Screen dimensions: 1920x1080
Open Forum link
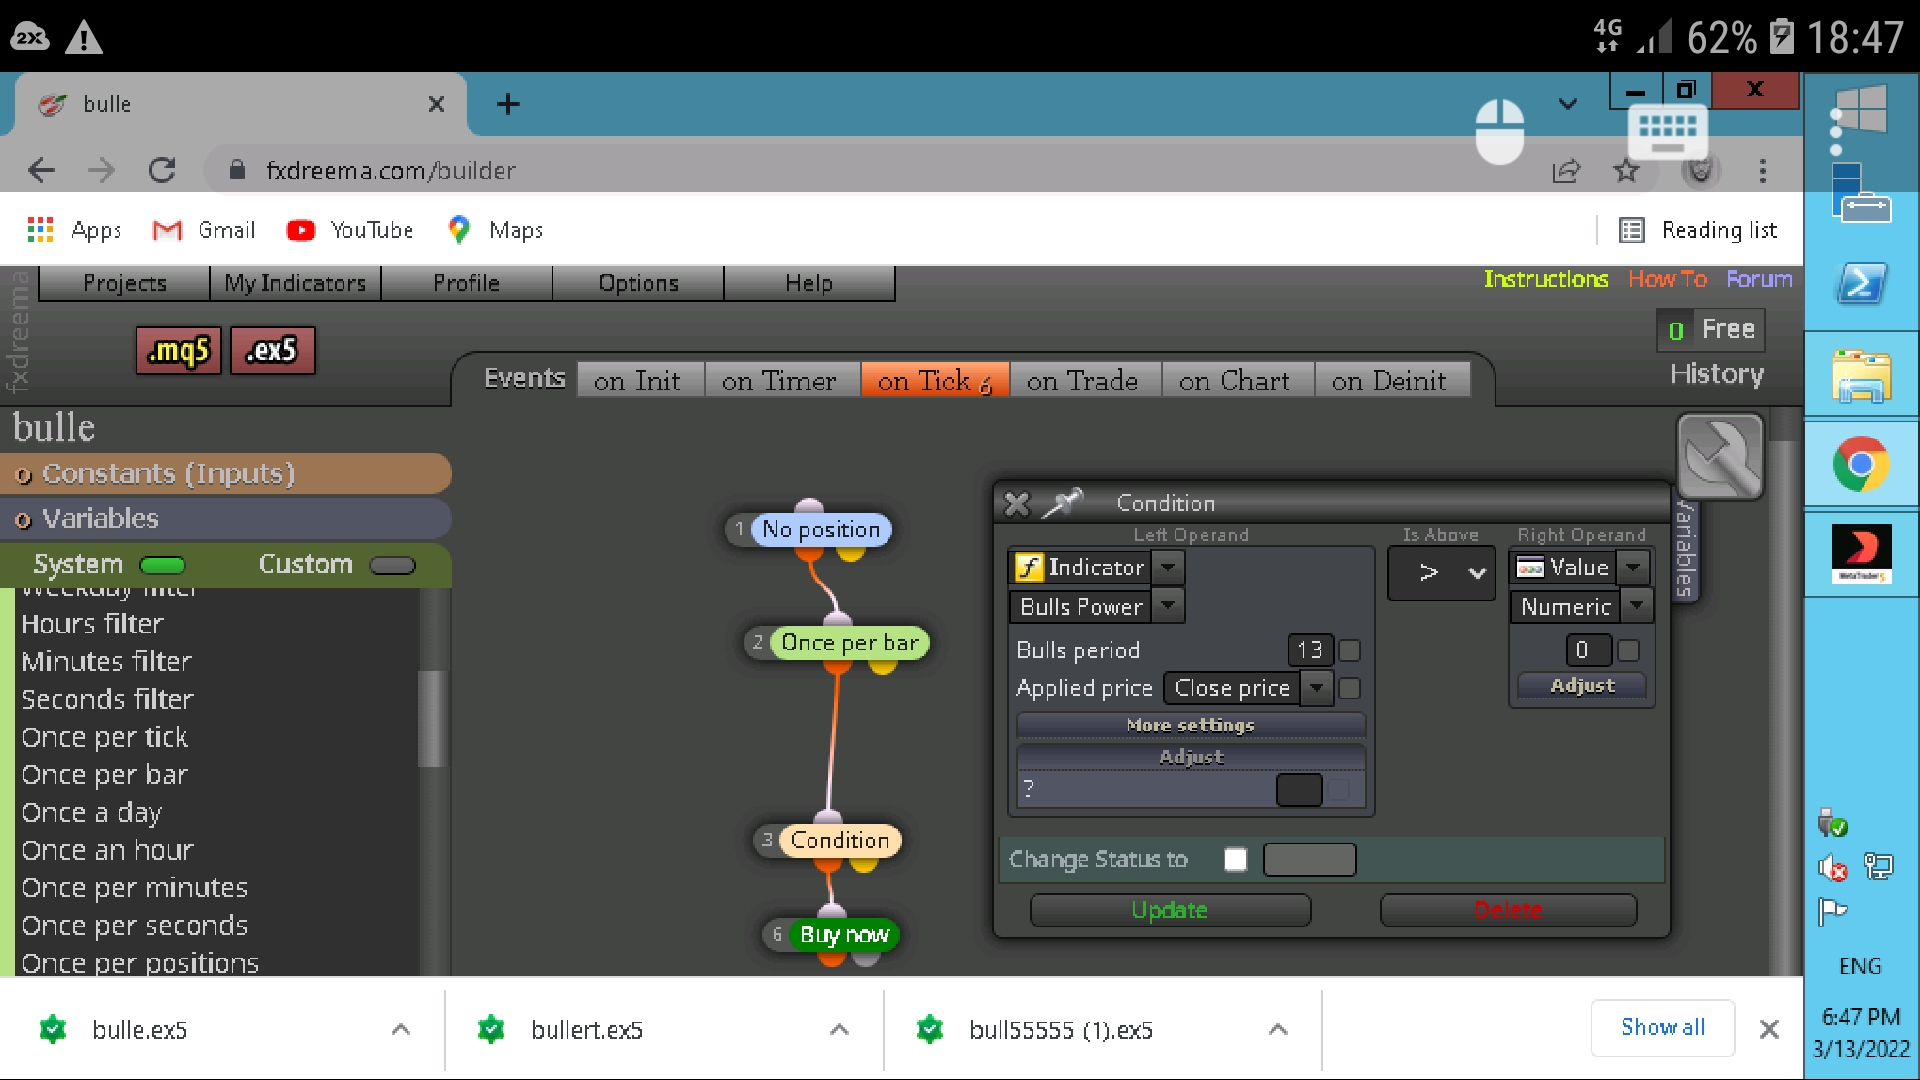click(x=1759, y=279)
